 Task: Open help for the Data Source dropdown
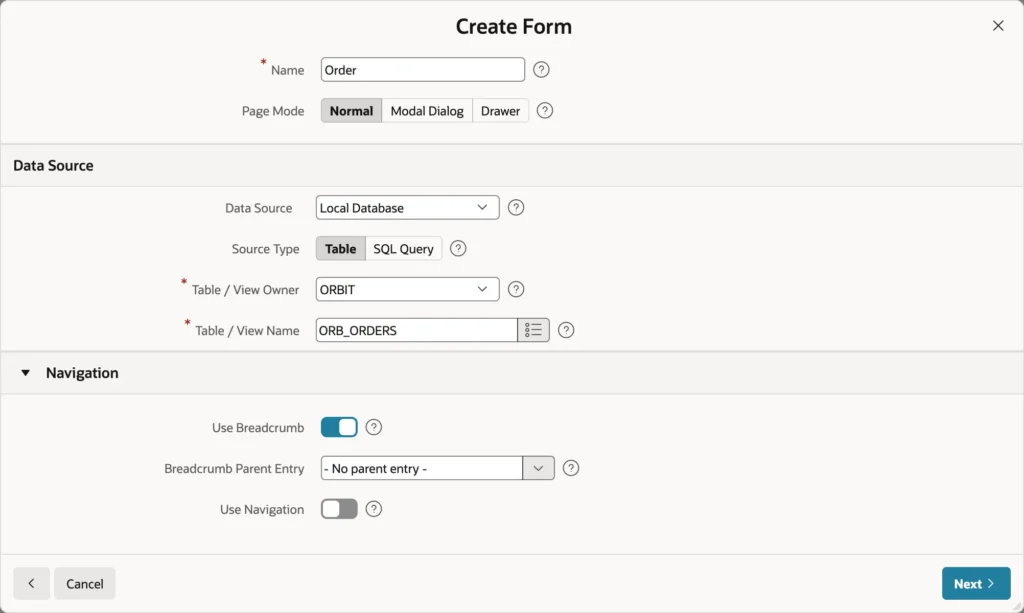pos(516,208)
